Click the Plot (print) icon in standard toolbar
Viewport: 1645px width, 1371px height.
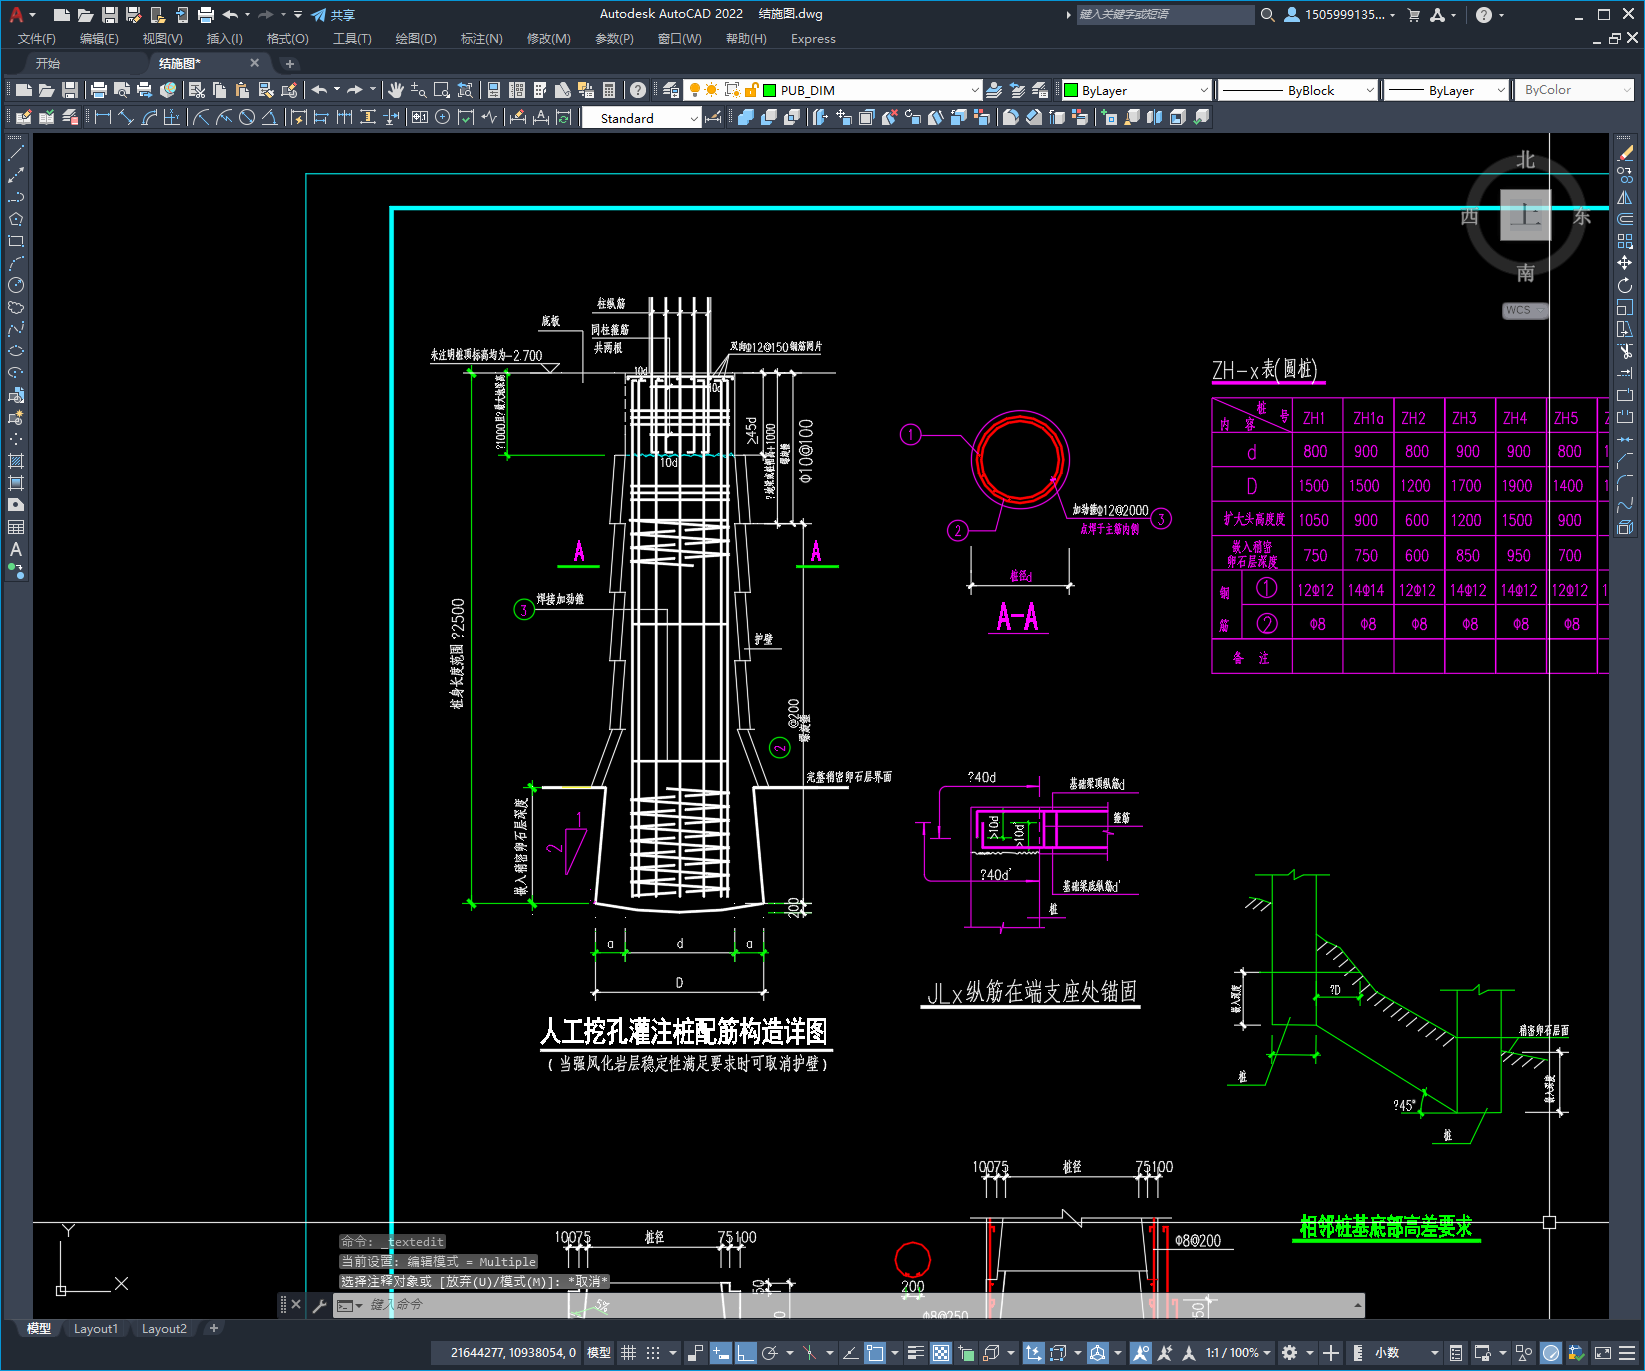99,90
